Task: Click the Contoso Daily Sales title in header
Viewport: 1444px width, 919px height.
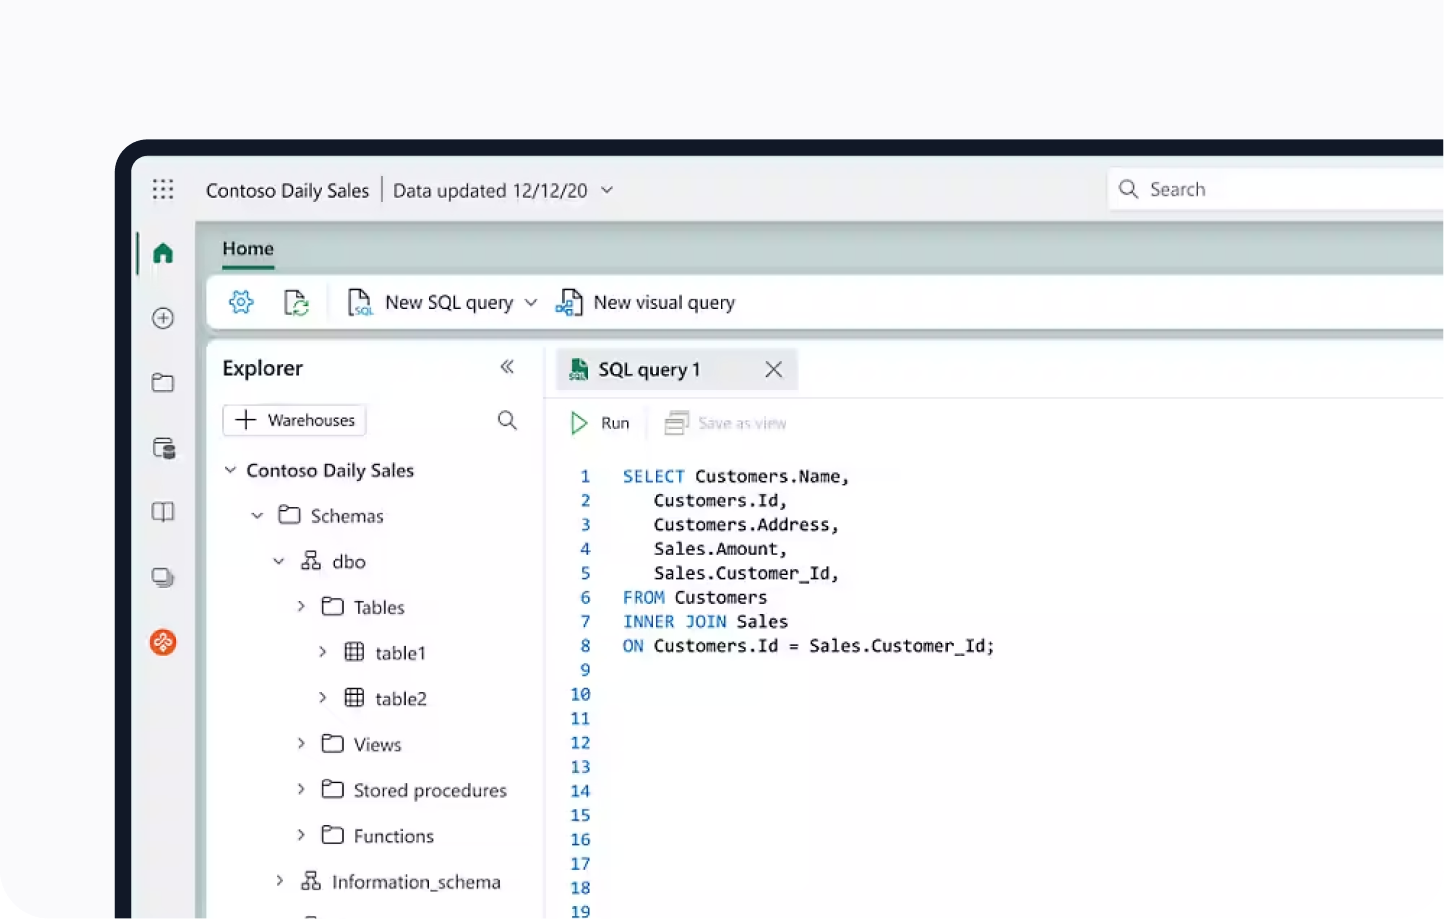Action: 287,190
